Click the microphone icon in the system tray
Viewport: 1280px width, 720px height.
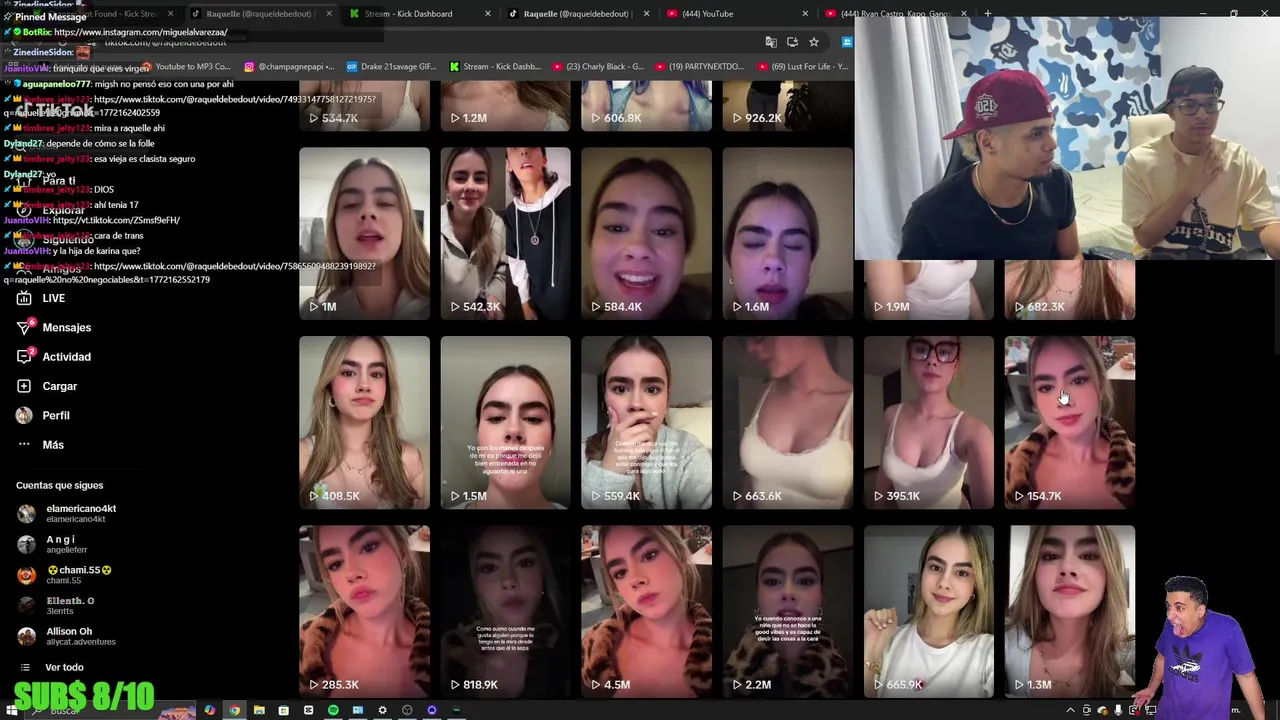coord(1118,710)
